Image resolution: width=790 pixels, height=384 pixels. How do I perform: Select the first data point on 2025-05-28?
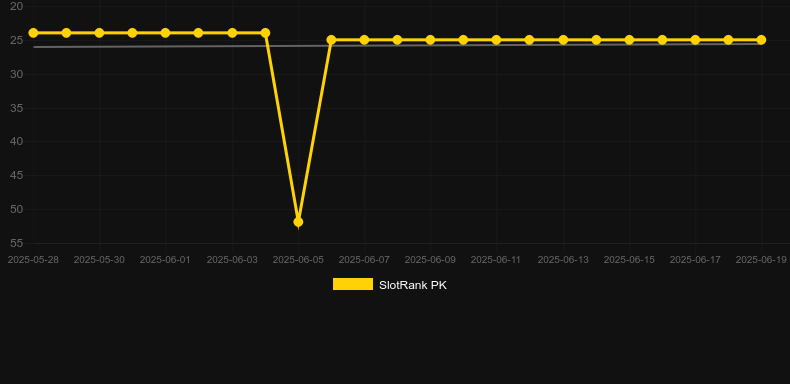click(33, 33)
